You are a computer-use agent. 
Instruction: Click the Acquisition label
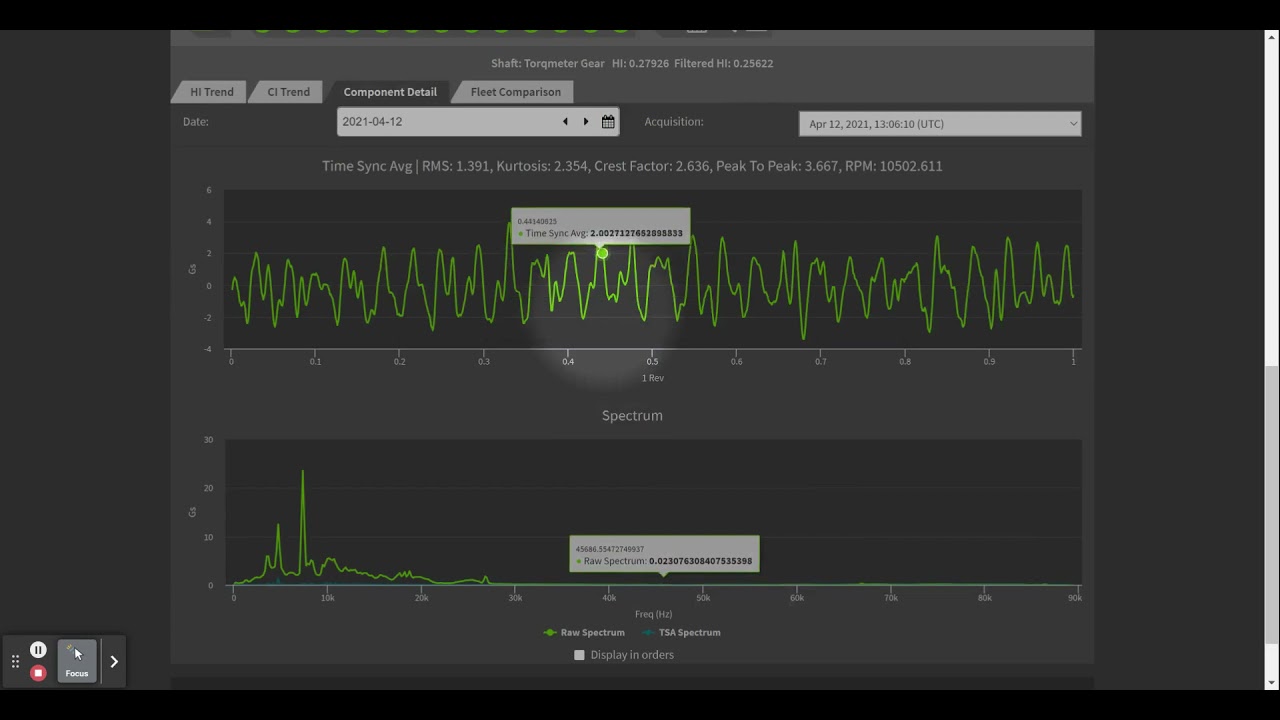[x=674, y=122]
